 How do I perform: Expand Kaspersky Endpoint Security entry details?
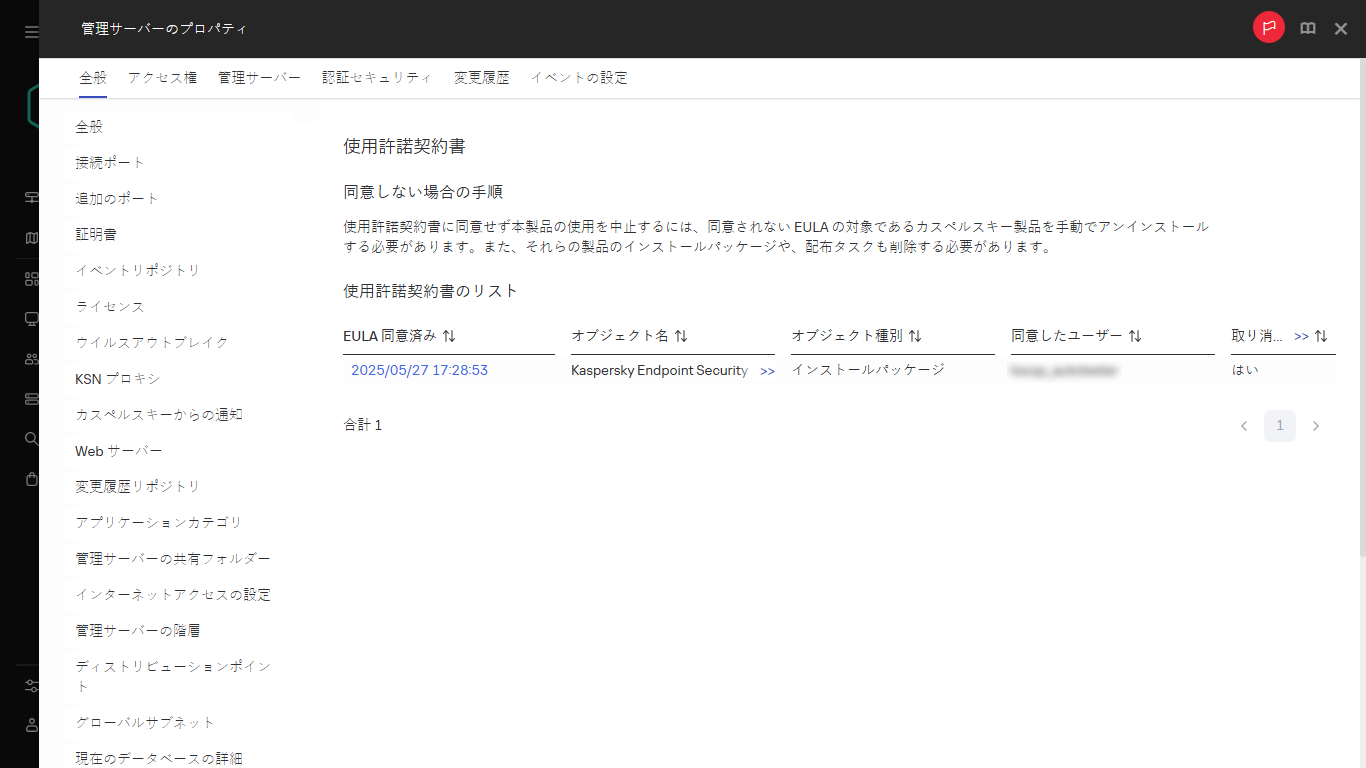click(x=768, y=370)
